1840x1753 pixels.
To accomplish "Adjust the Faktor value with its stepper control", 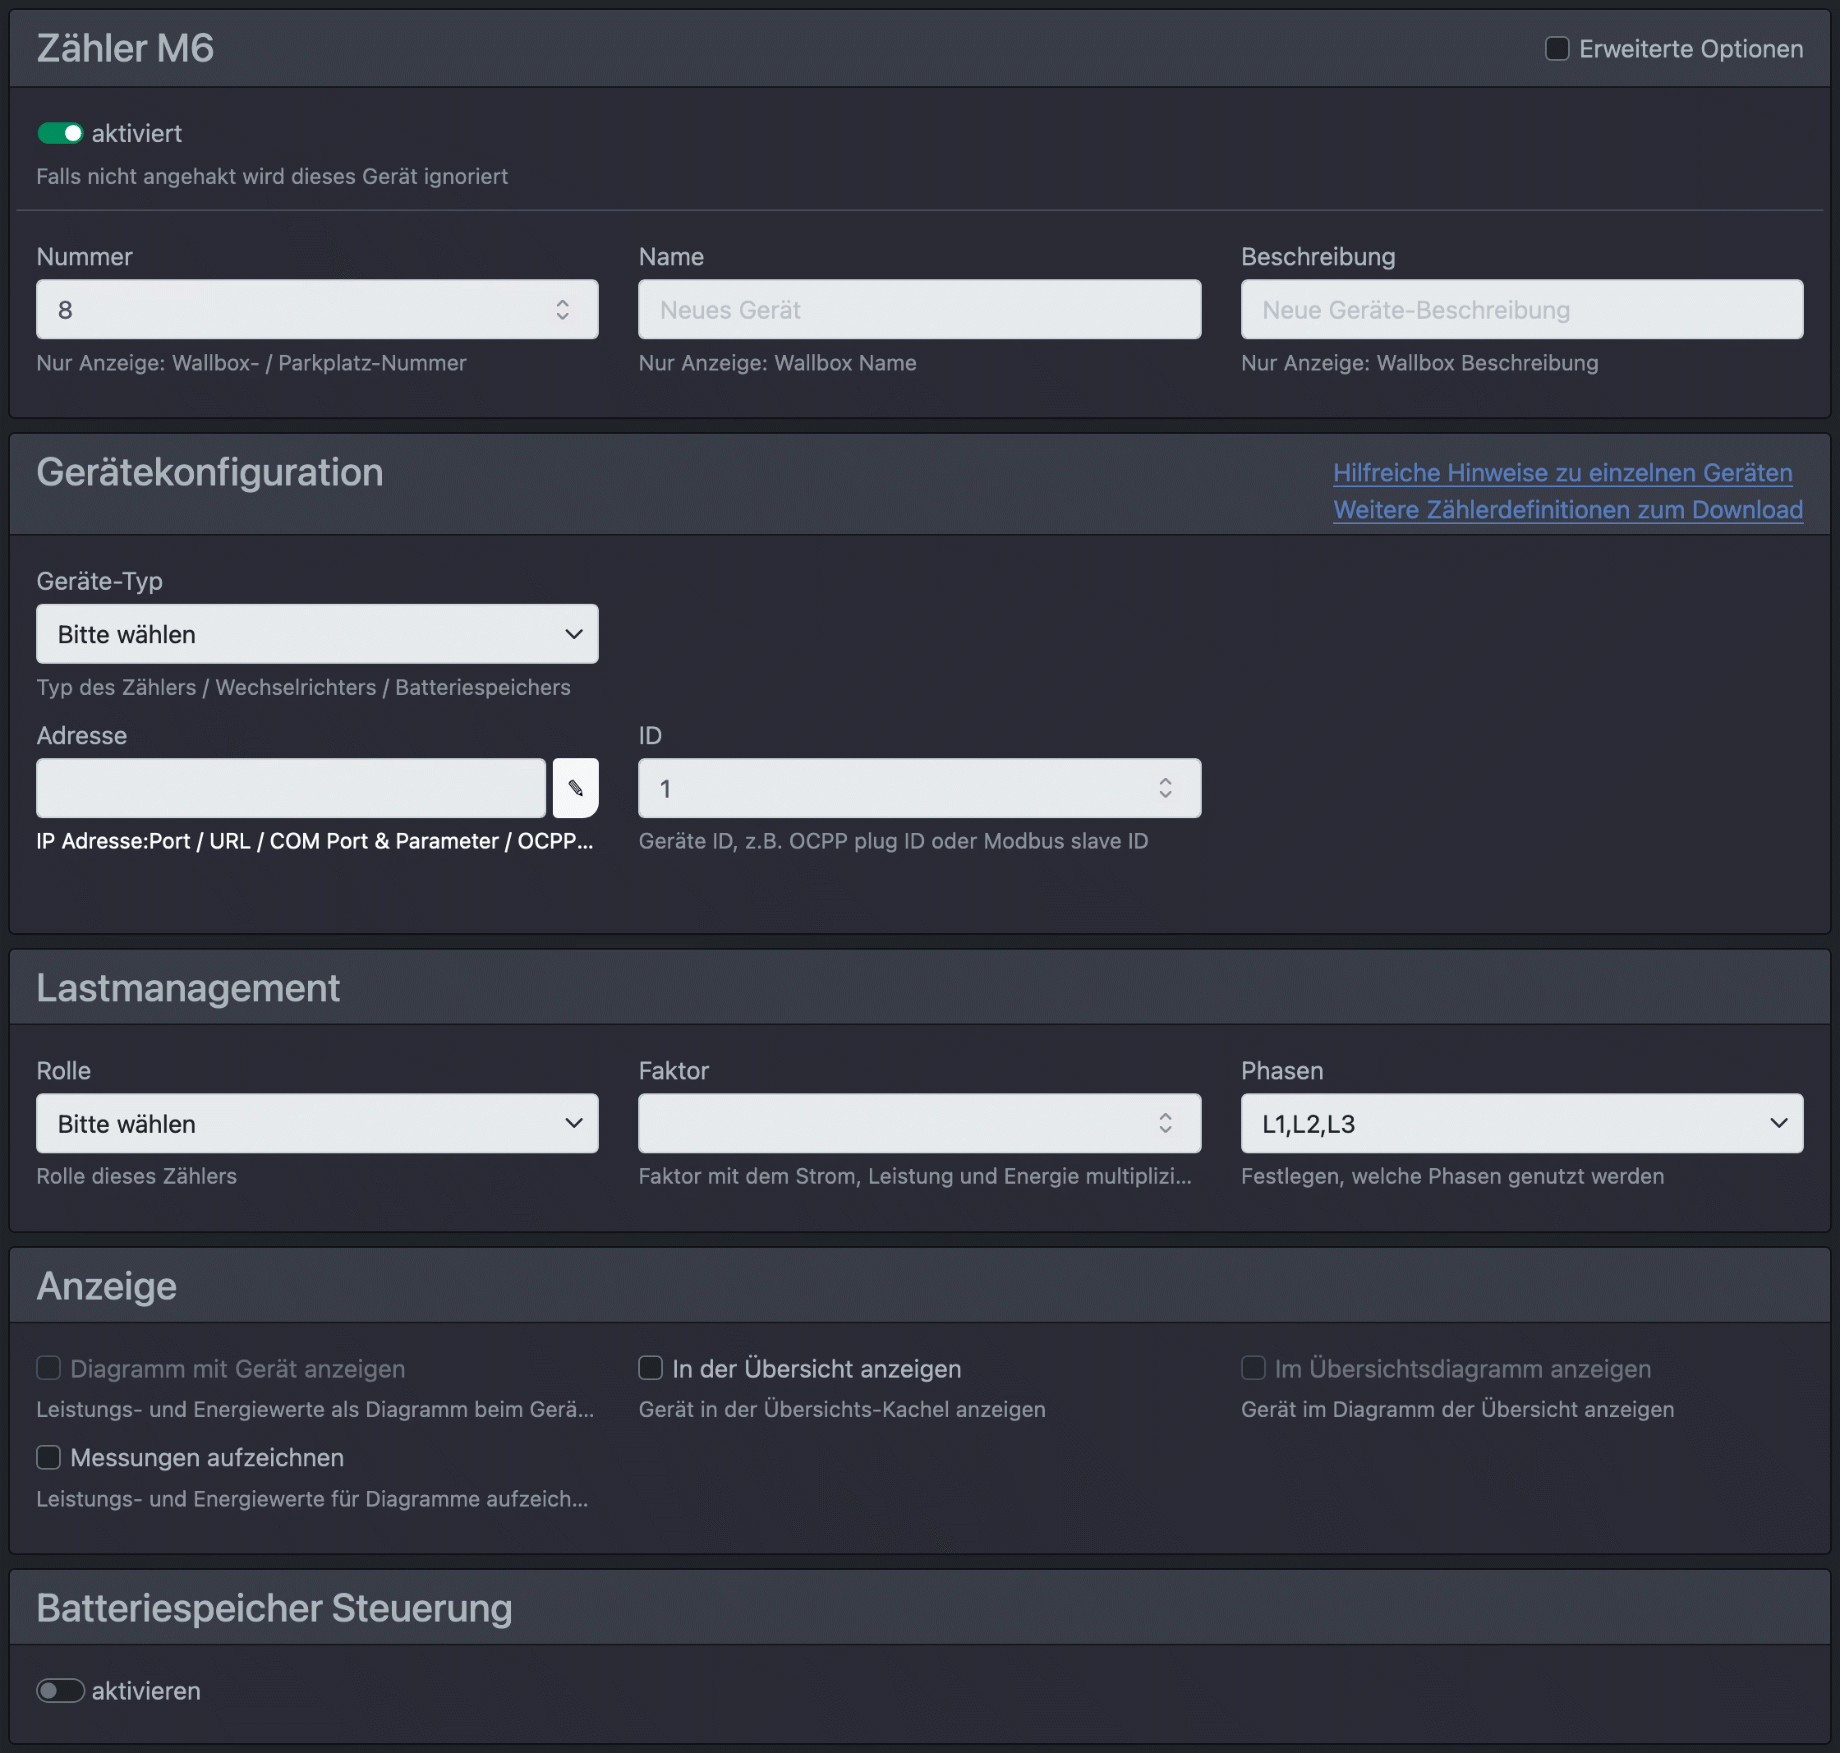I will click(x=1165, y=1123).
